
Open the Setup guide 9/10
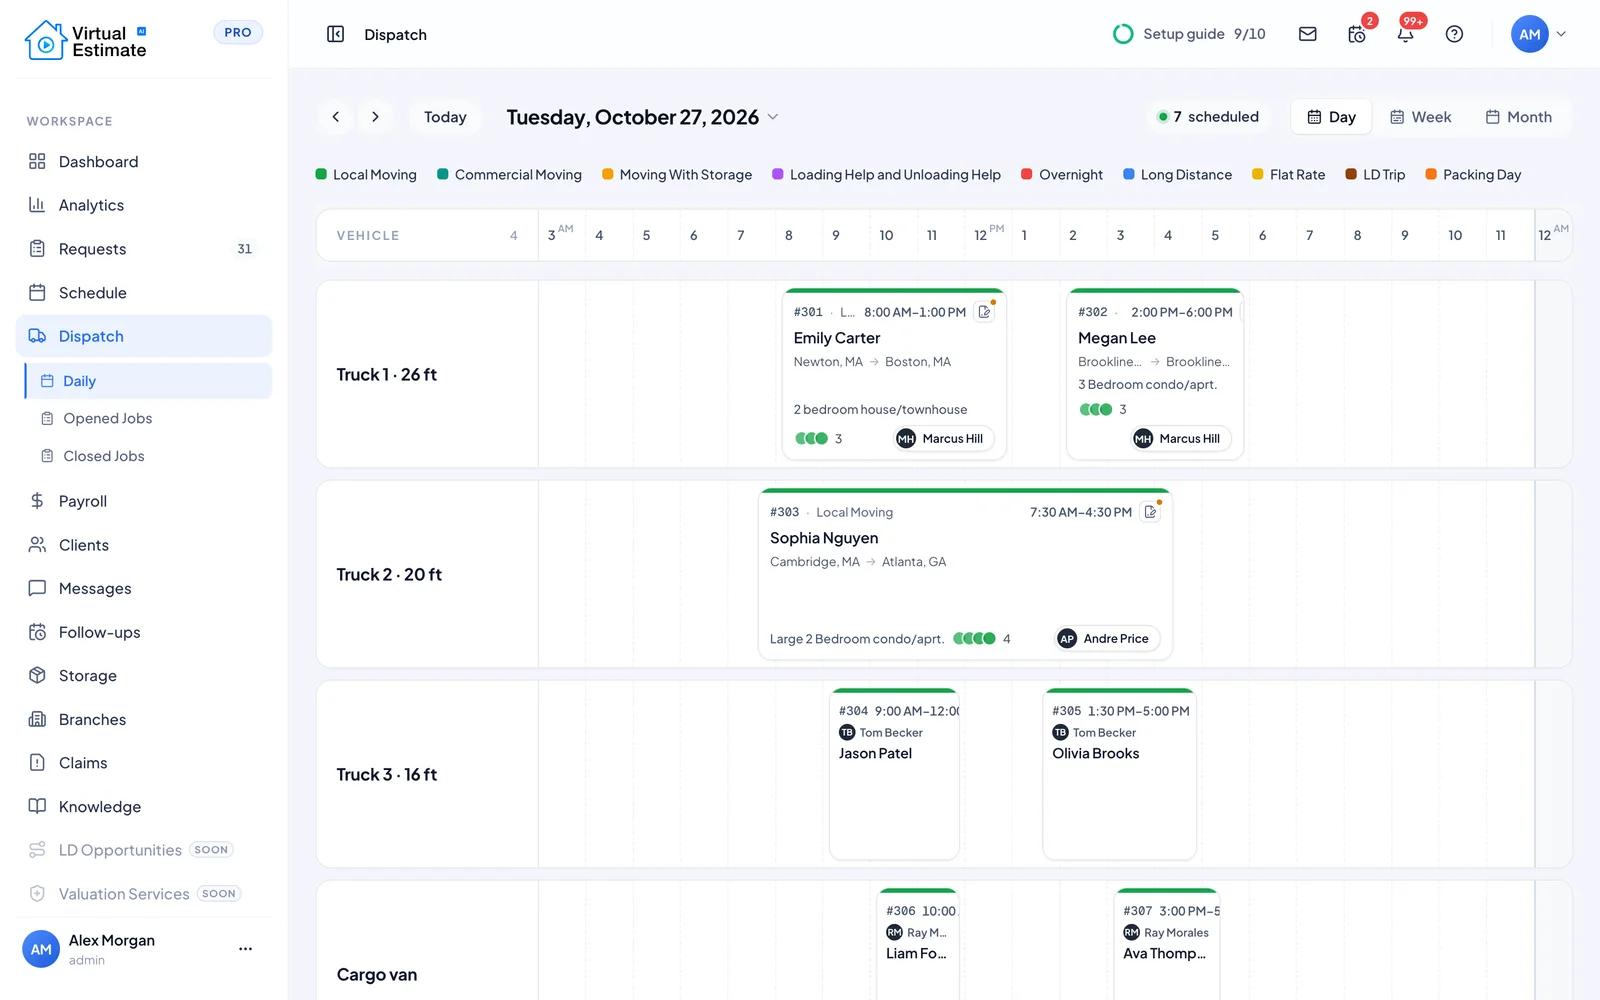click(x=1189, y=34)
